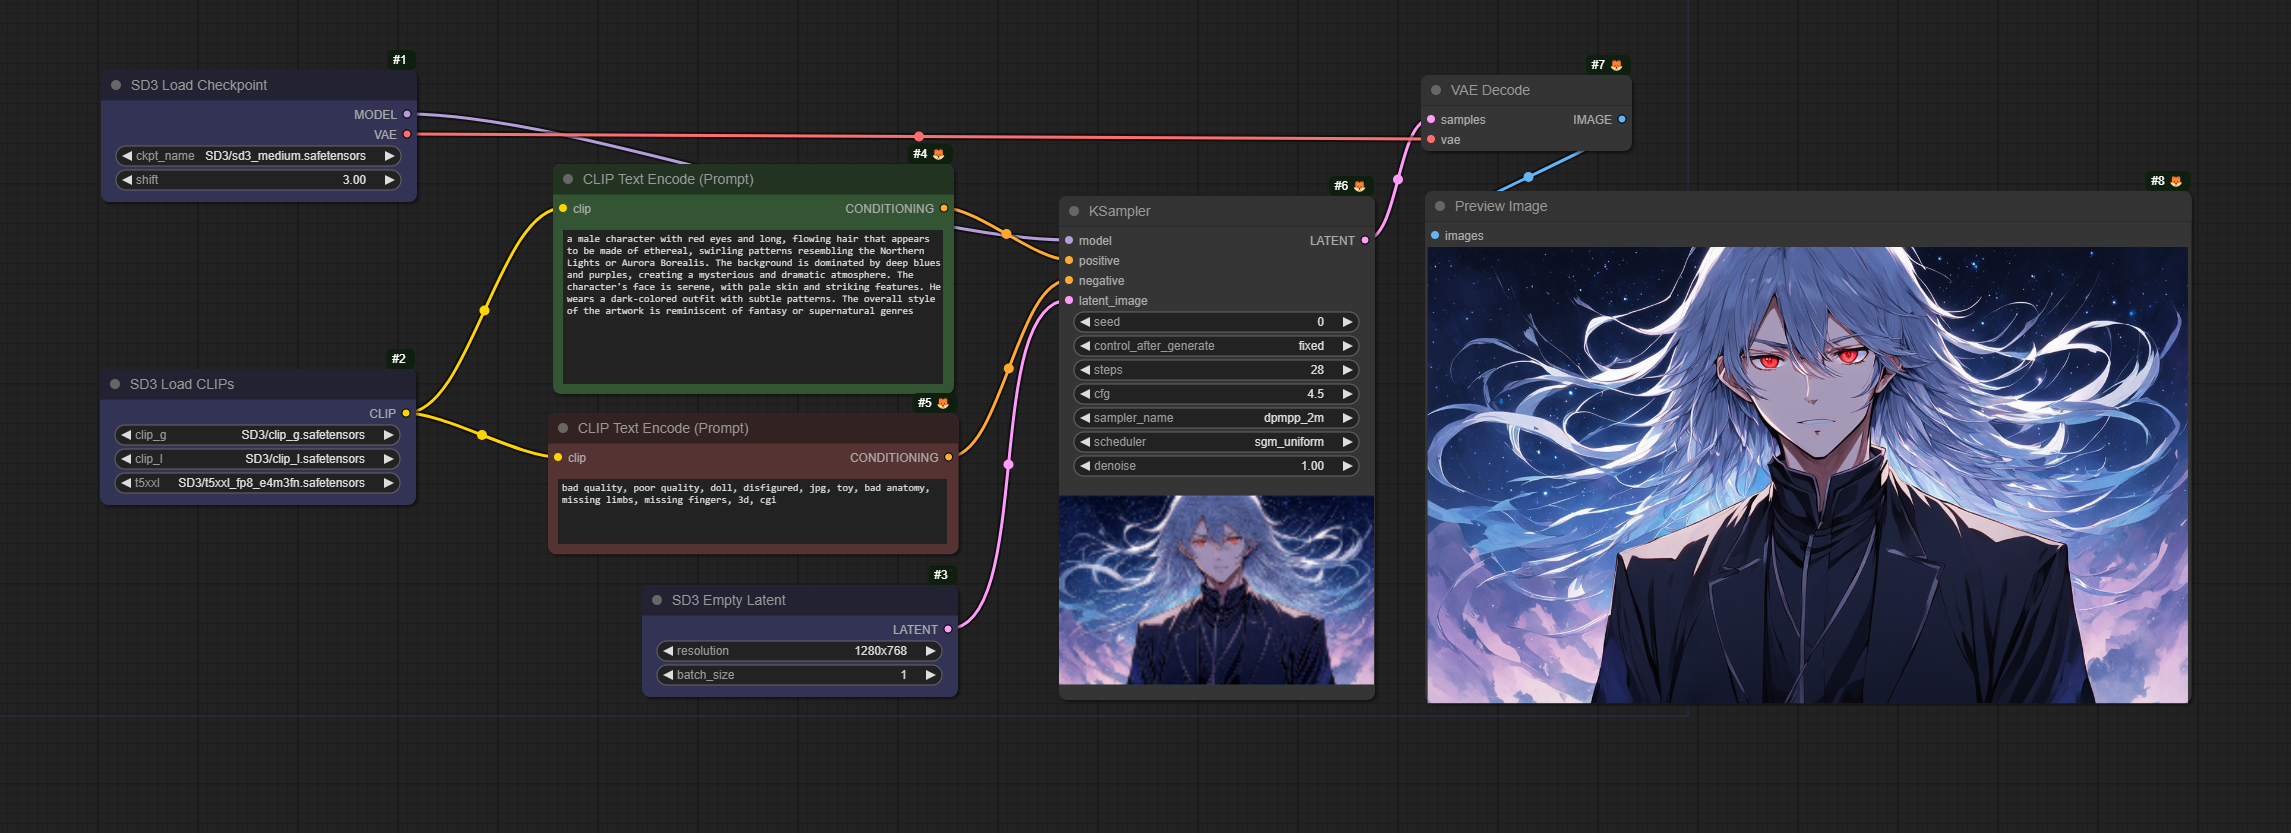This screenshot has height=833, width=2291.
Task: Click the large generated image in Preview Image
Action: pyautogui.click(x=1807, y=475)
